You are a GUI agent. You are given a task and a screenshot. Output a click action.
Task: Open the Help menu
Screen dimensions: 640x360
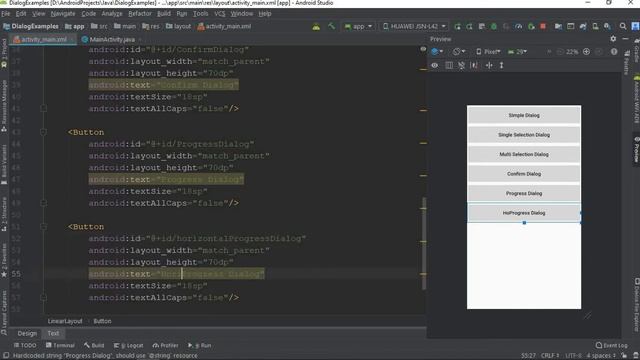point(265,13)
